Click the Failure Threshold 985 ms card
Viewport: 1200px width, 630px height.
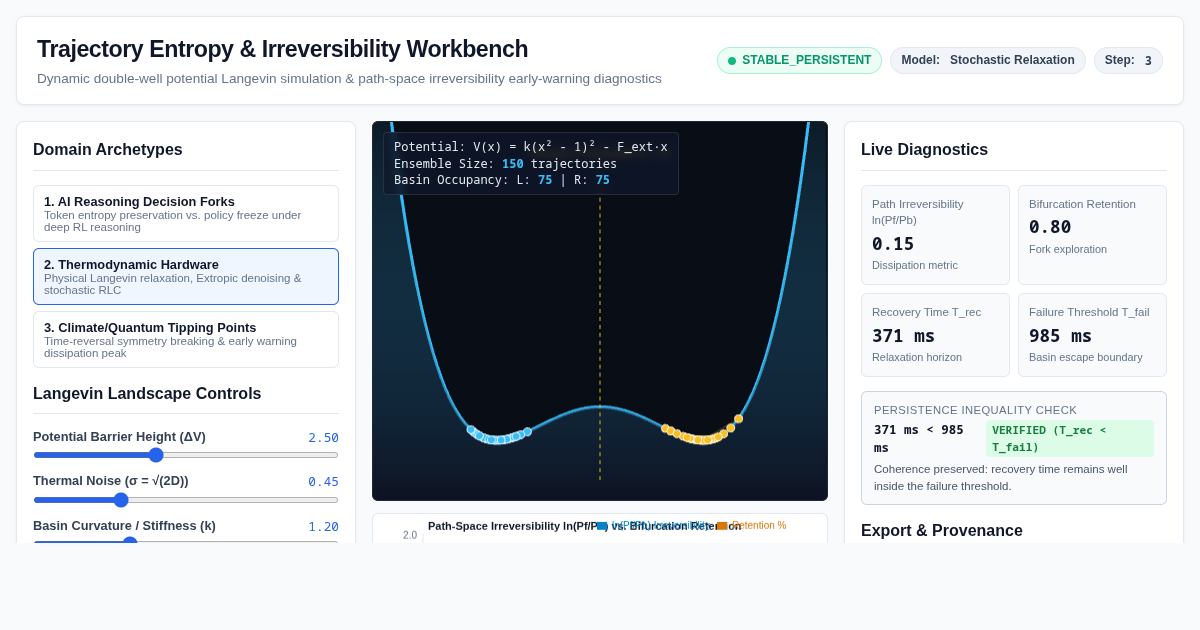(1092, 335)
